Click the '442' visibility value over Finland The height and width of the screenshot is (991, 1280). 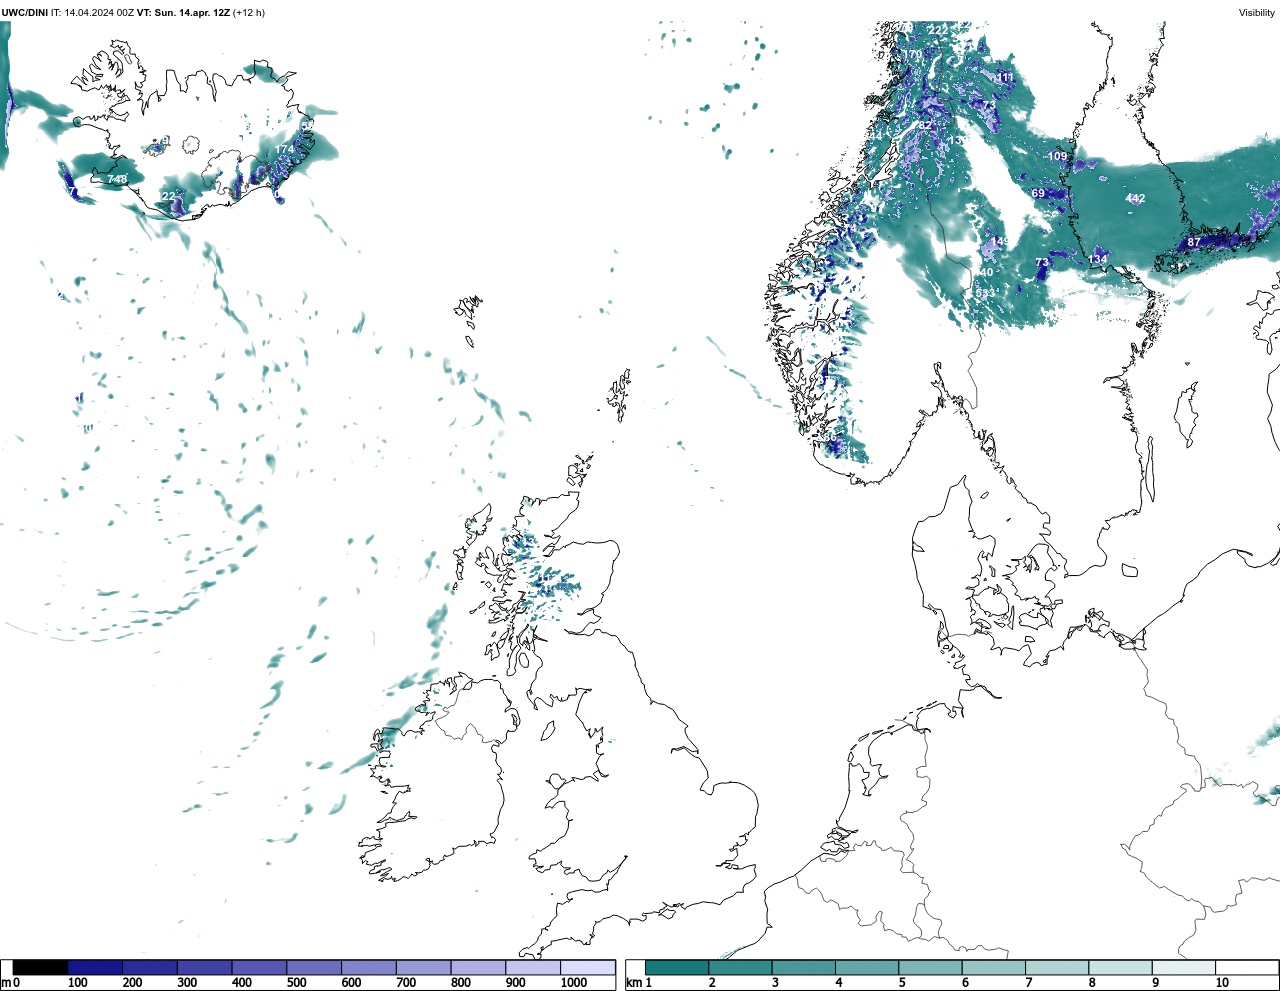coord(1135,199)
